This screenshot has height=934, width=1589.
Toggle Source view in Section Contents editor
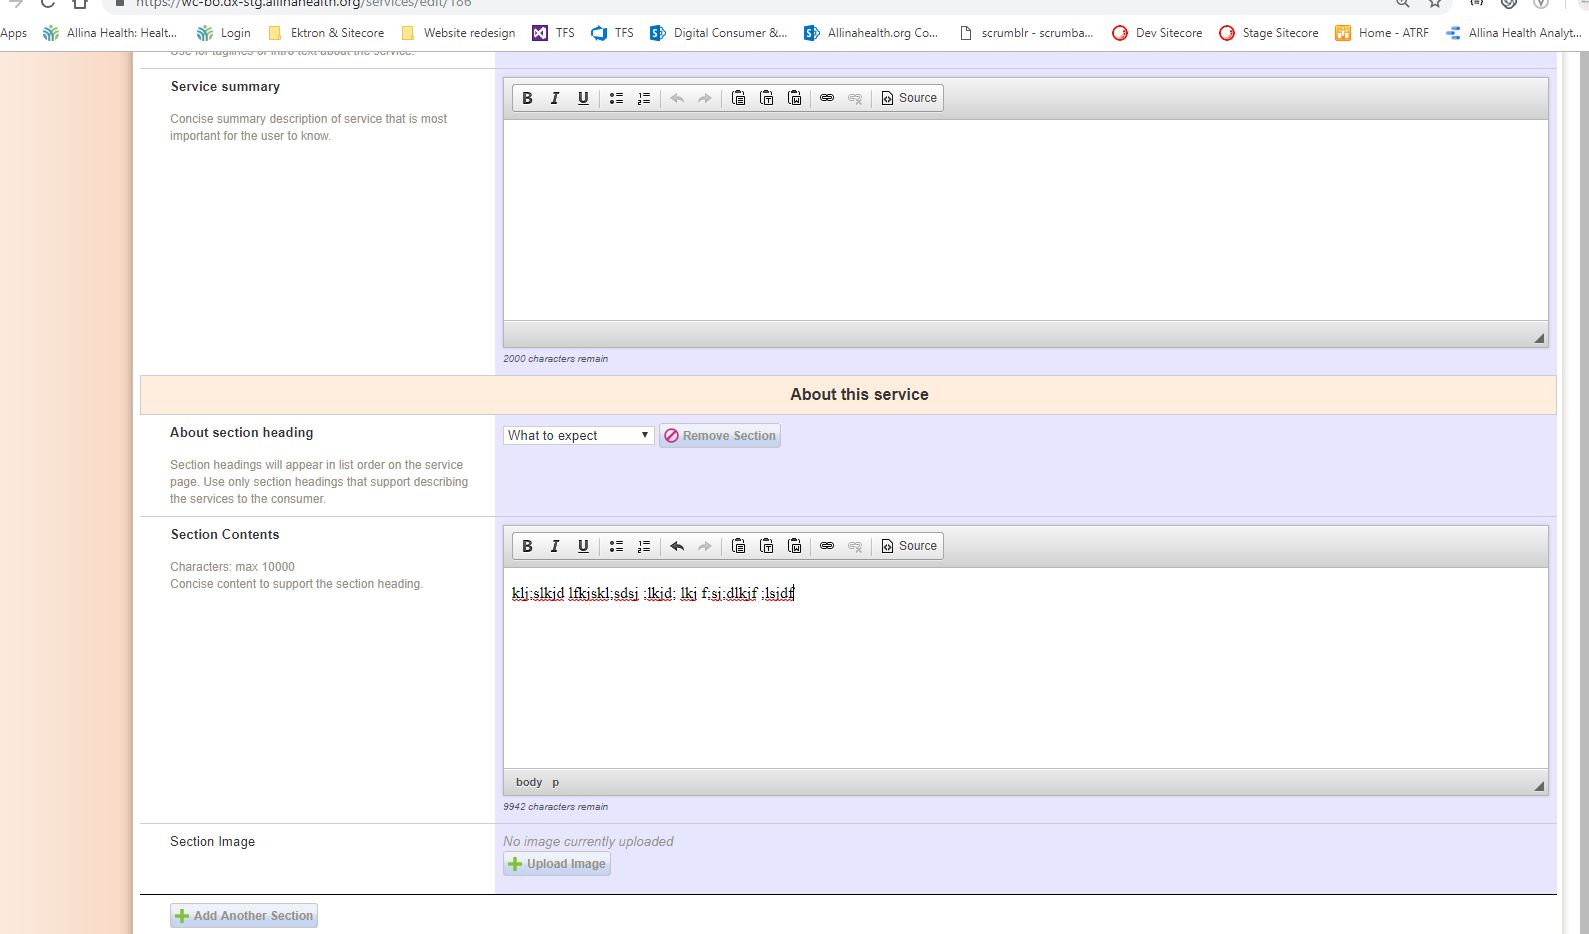point(909,546)
